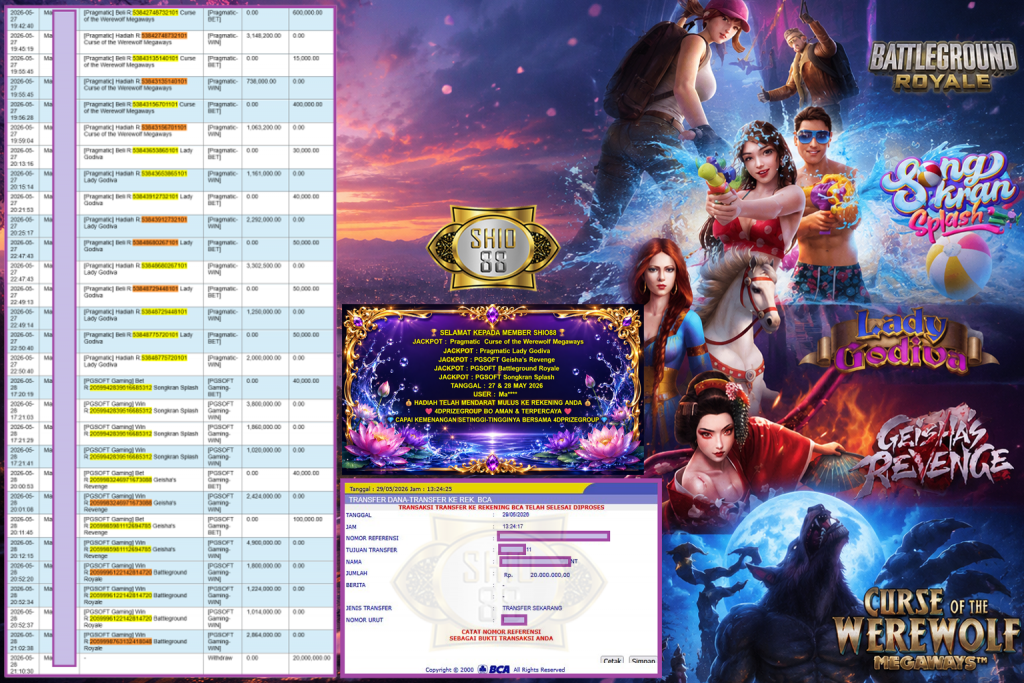
Task: Click the Songkran Splash game logo
Action: 948,195
